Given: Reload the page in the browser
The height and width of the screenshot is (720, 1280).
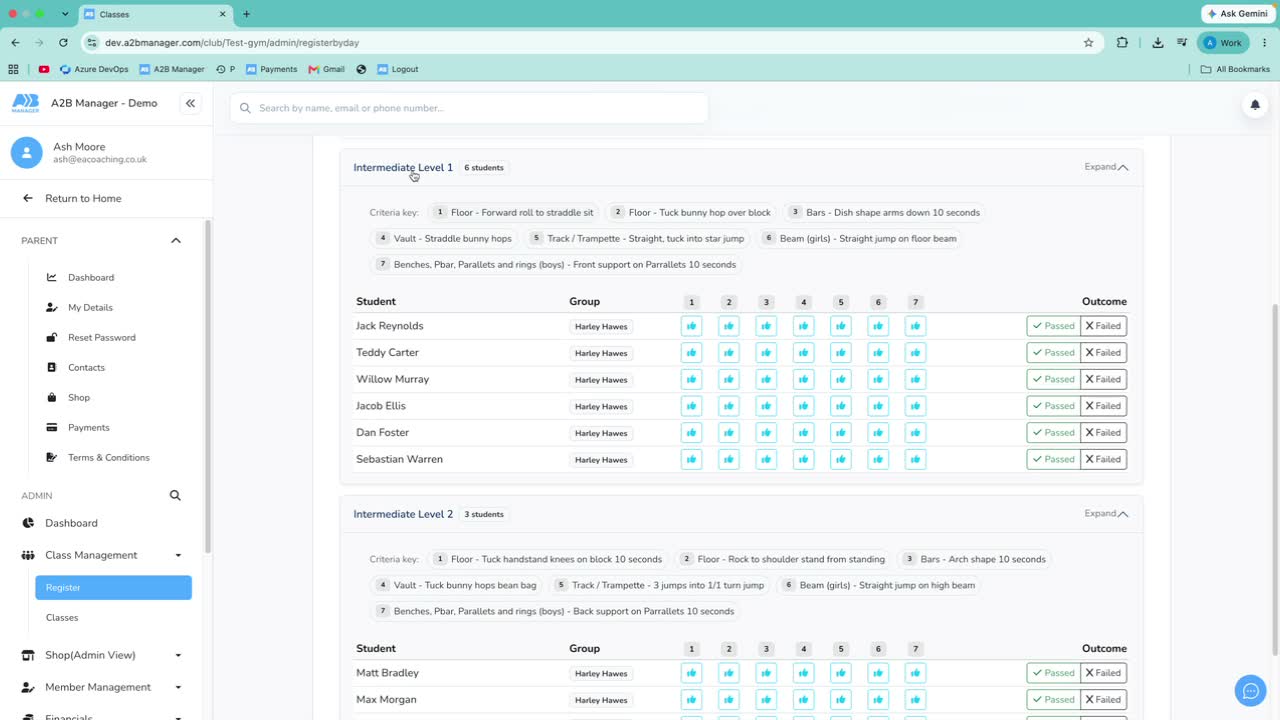Looking at the screenshot, I should pyautogui.click(x=64, y=43).
